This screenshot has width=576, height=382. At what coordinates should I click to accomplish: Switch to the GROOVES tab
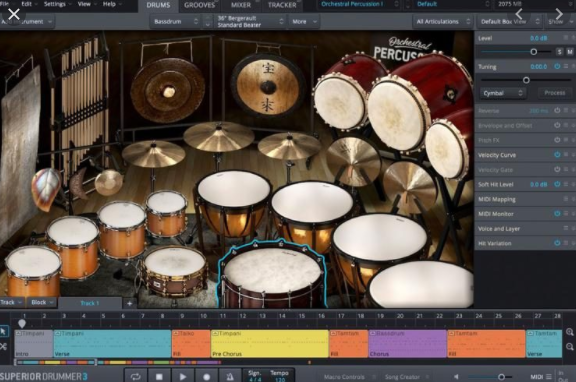199,5
